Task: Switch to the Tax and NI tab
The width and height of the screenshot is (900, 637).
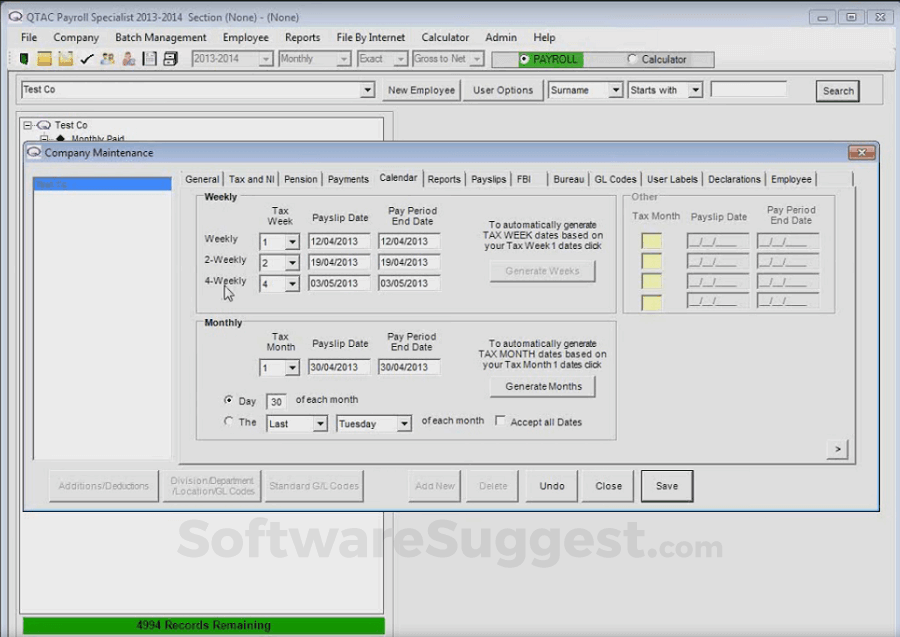Action: (250, 179)
